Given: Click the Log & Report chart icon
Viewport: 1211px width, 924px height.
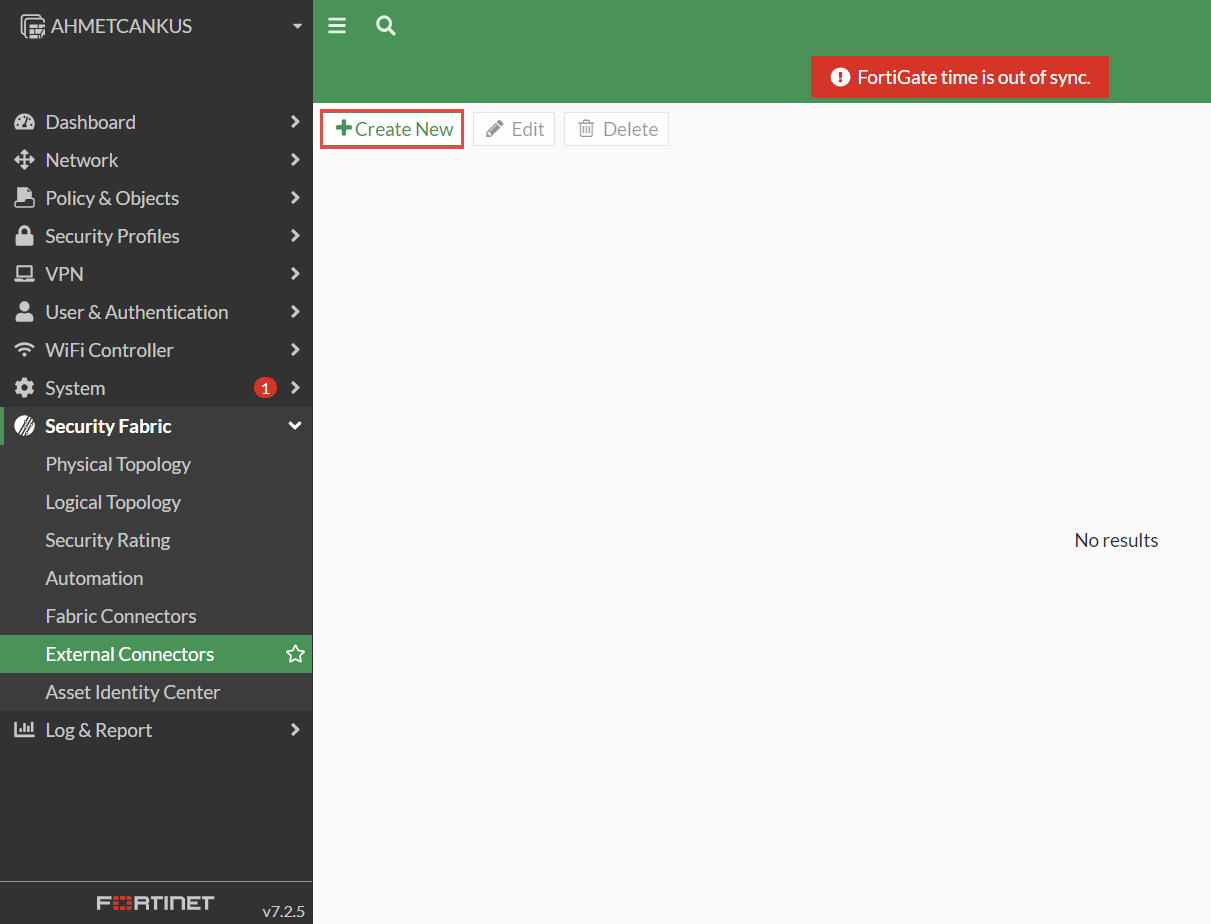Looking at the screenshot, I should (24, 730).
